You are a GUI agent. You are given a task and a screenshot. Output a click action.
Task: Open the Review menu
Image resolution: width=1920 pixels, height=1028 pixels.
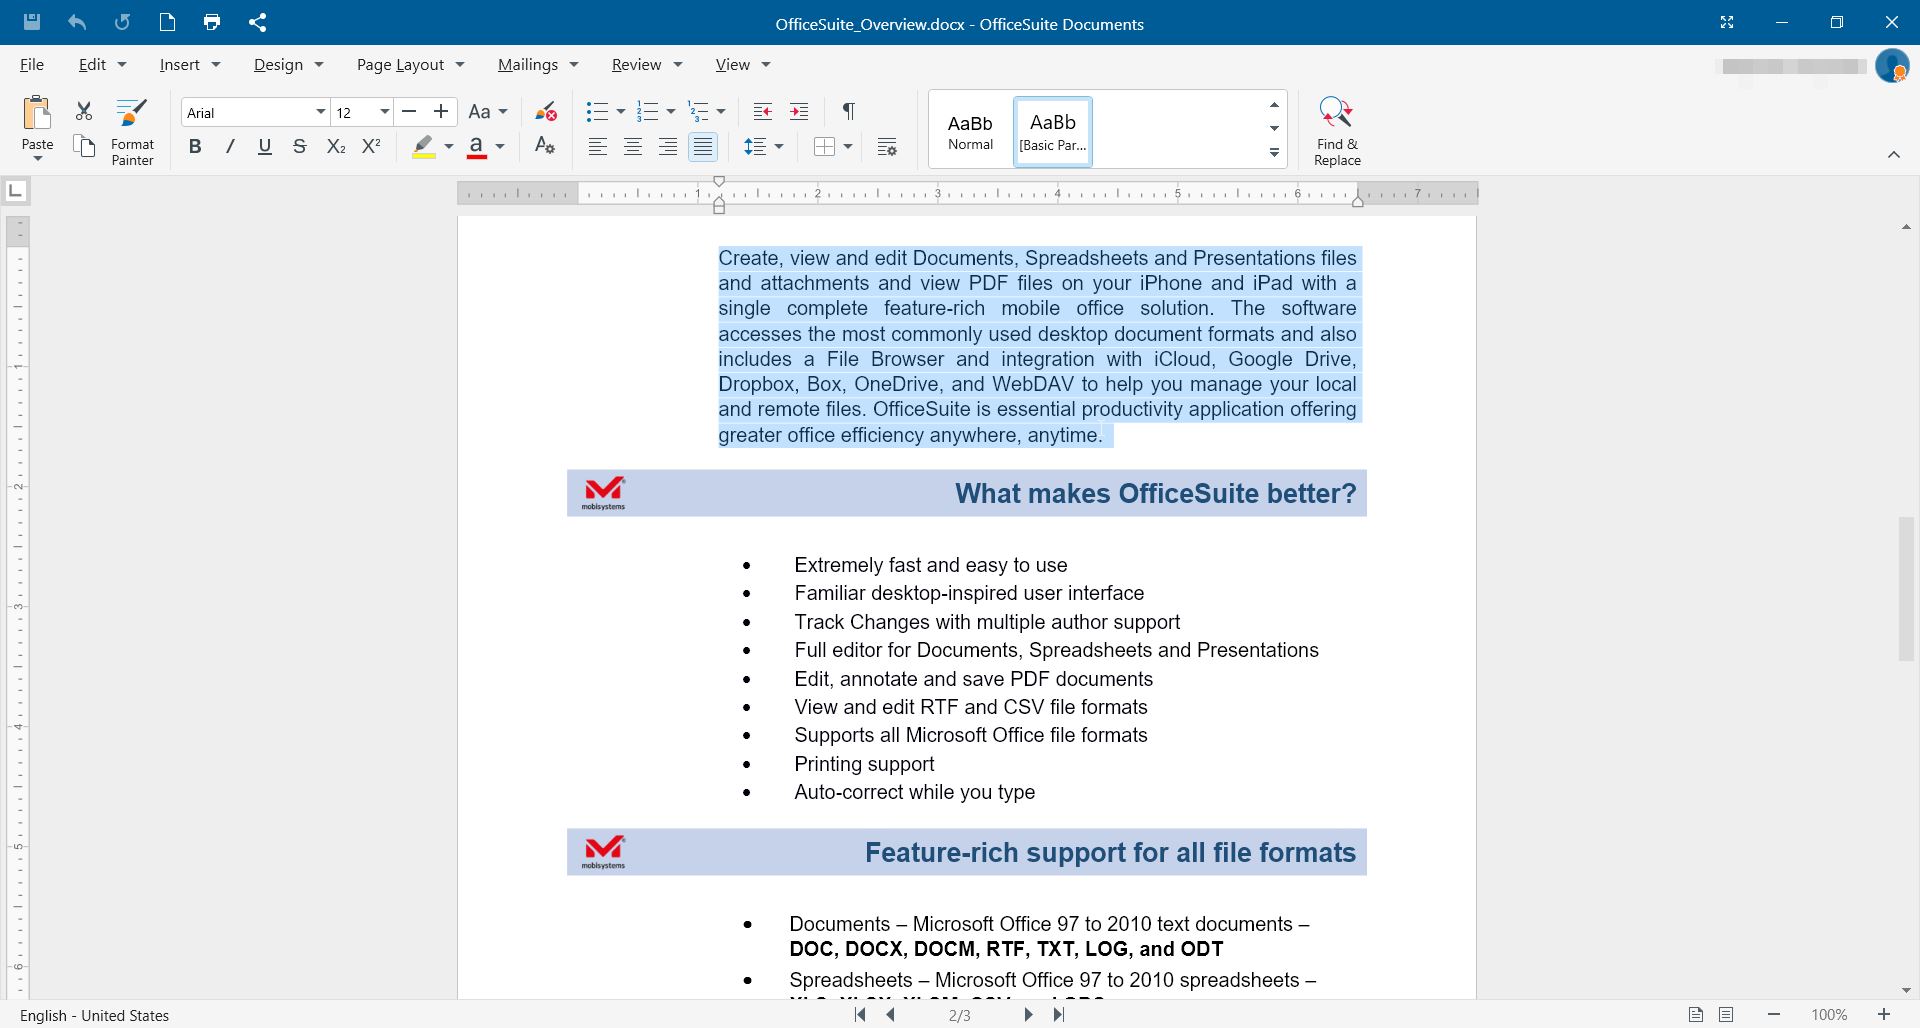coord(647,64)
